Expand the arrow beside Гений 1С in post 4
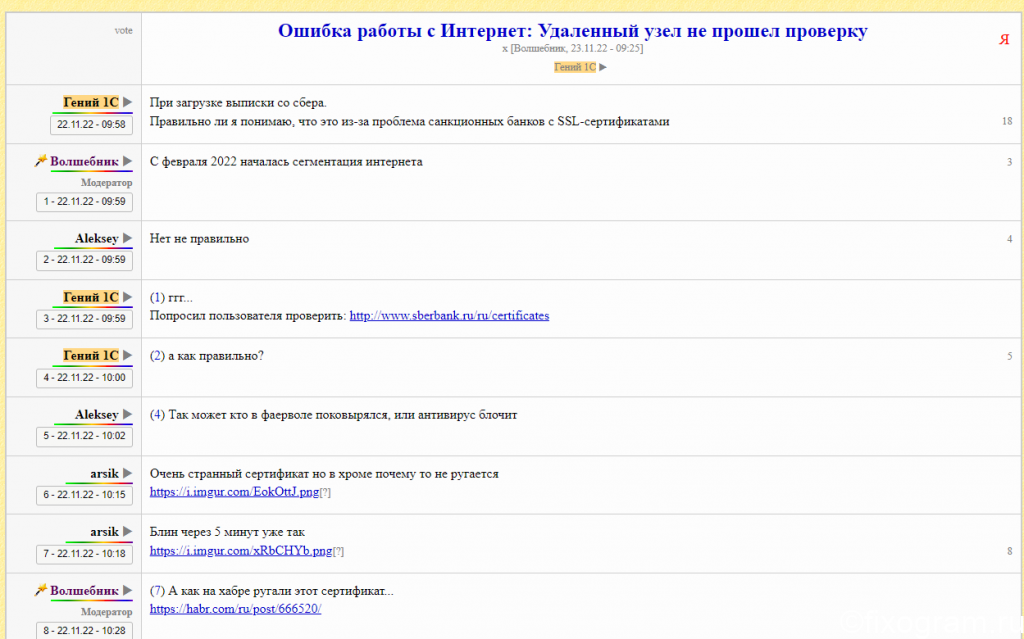This screenshot has height=639, width=1024. 127,355
